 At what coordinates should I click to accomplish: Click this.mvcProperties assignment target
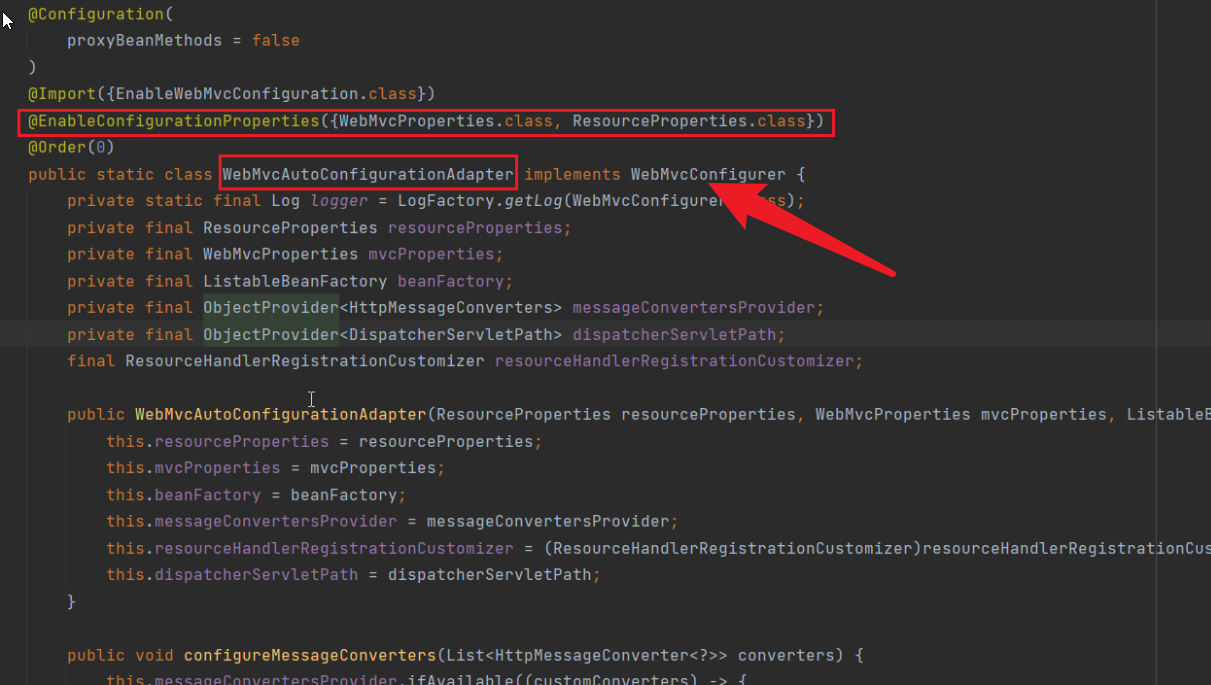[x=194, y=468]
